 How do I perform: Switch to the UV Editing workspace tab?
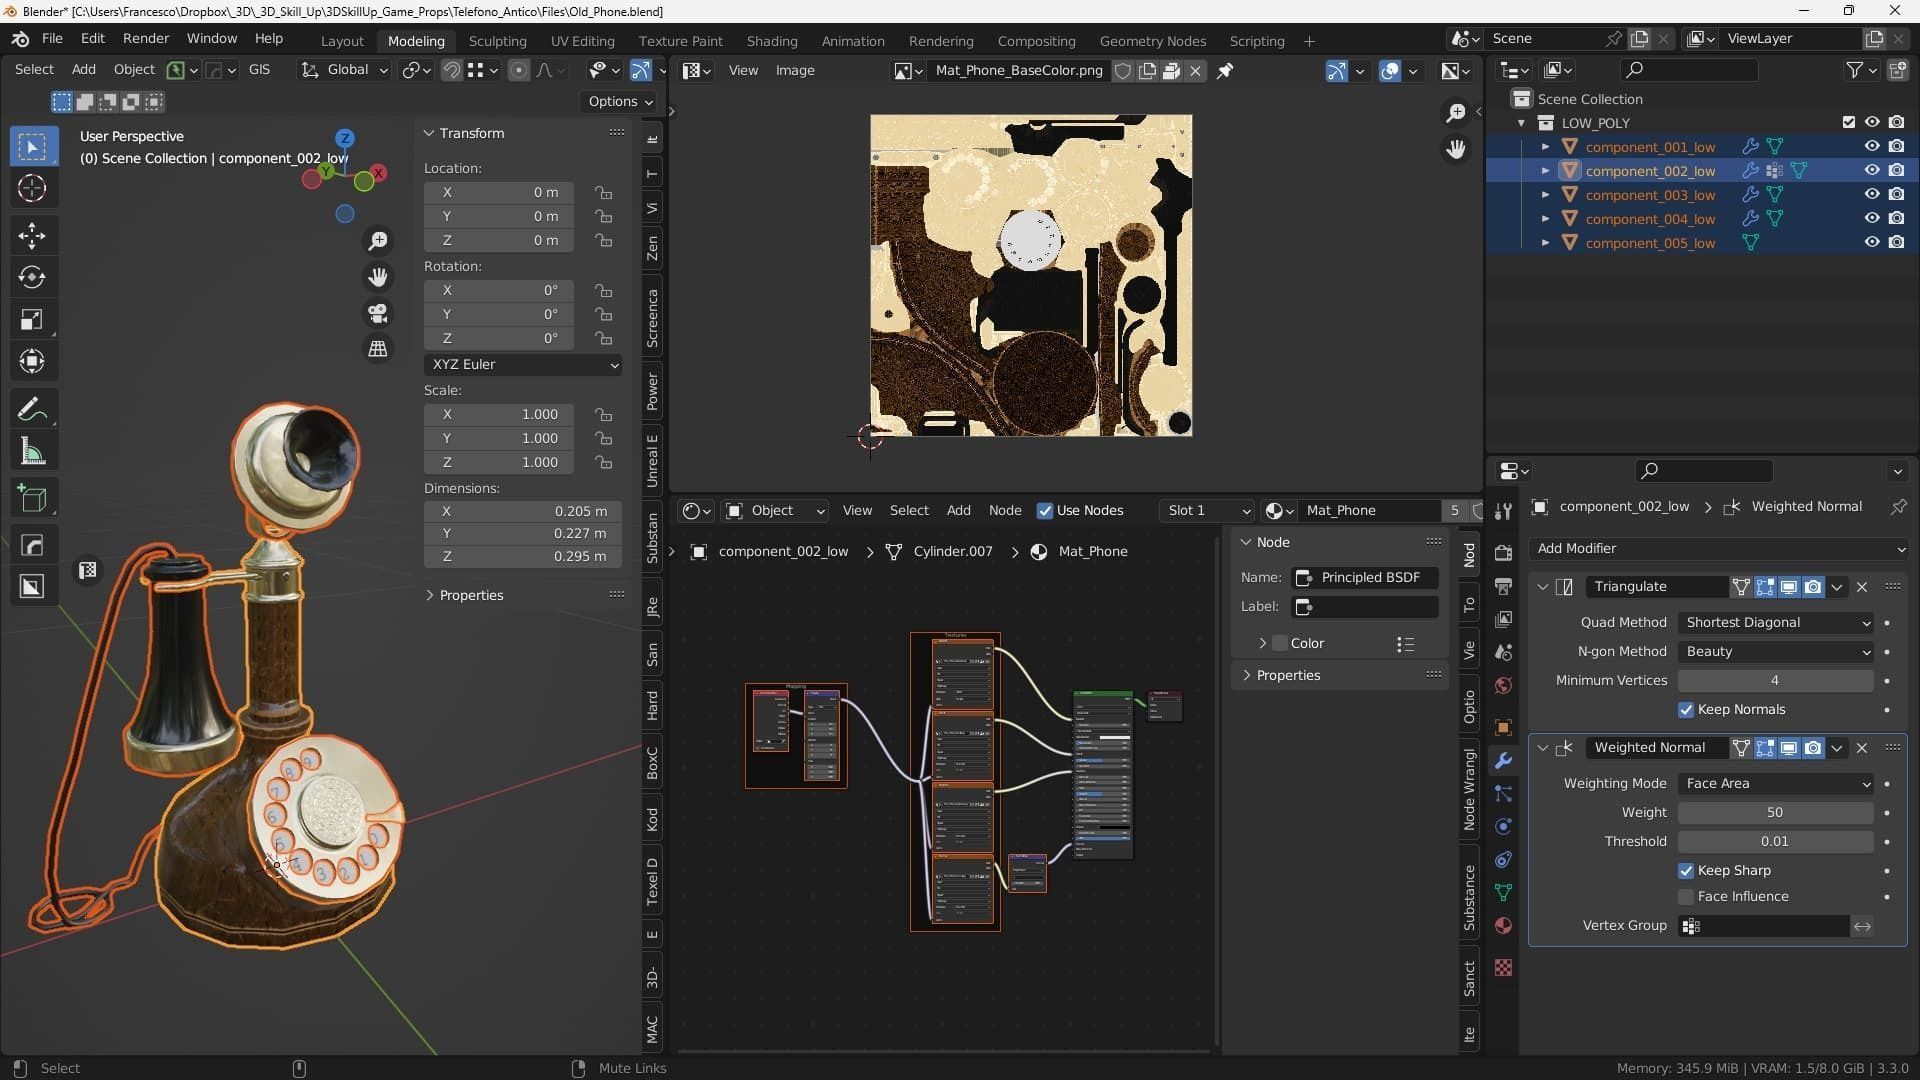tap(582, 41)
